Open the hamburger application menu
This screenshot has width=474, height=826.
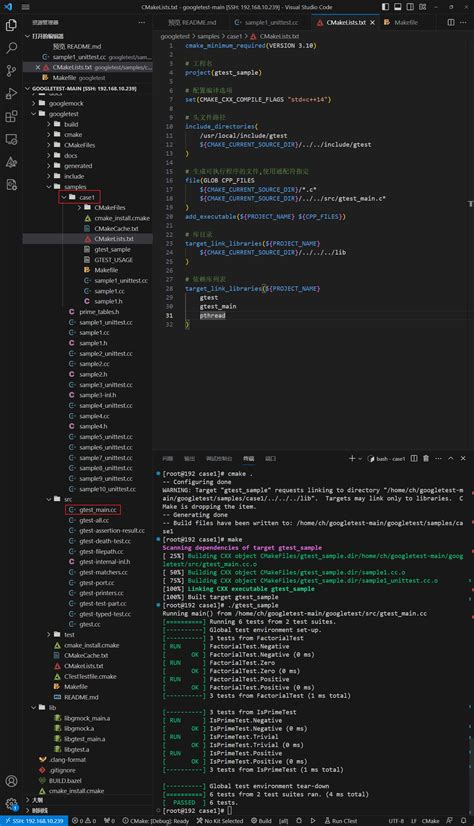(x=25, y=7)
